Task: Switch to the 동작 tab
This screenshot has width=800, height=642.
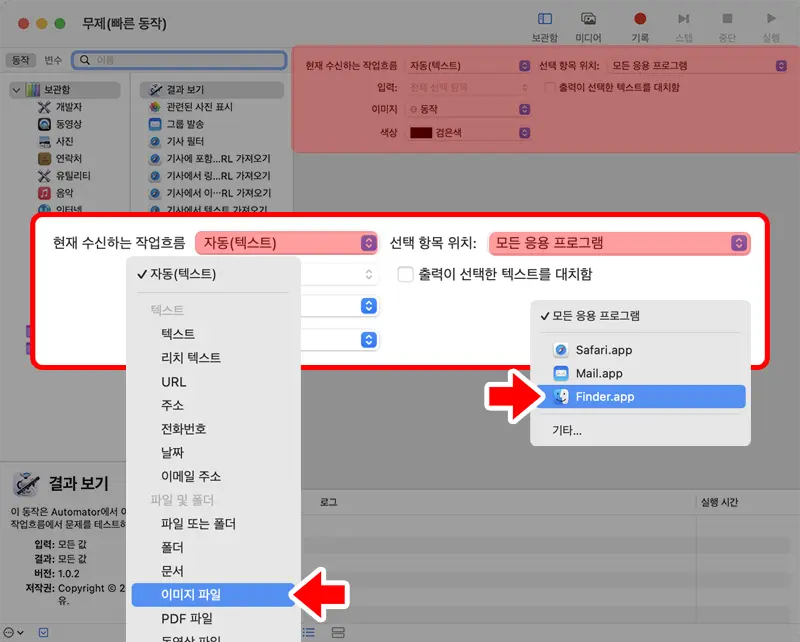Action: 20,60
